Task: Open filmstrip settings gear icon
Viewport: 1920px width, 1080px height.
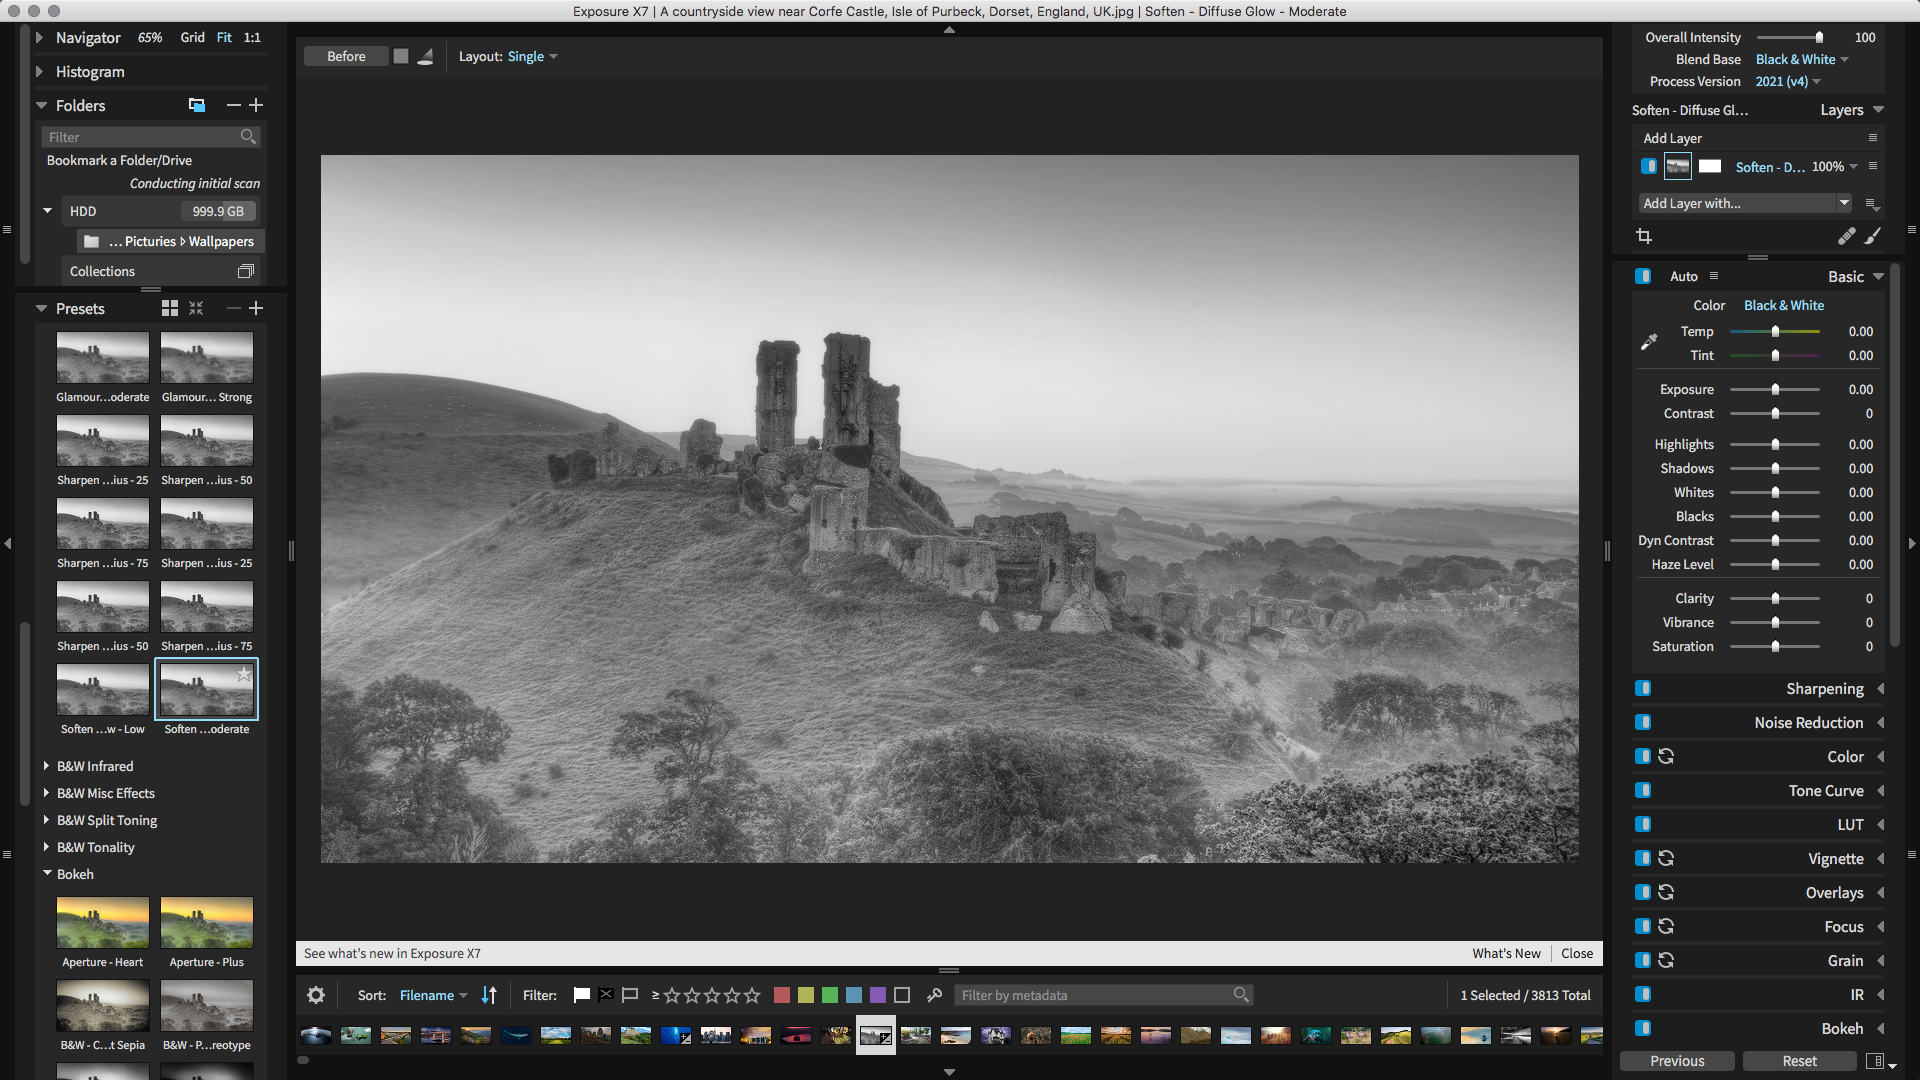Action: (316, 995)
